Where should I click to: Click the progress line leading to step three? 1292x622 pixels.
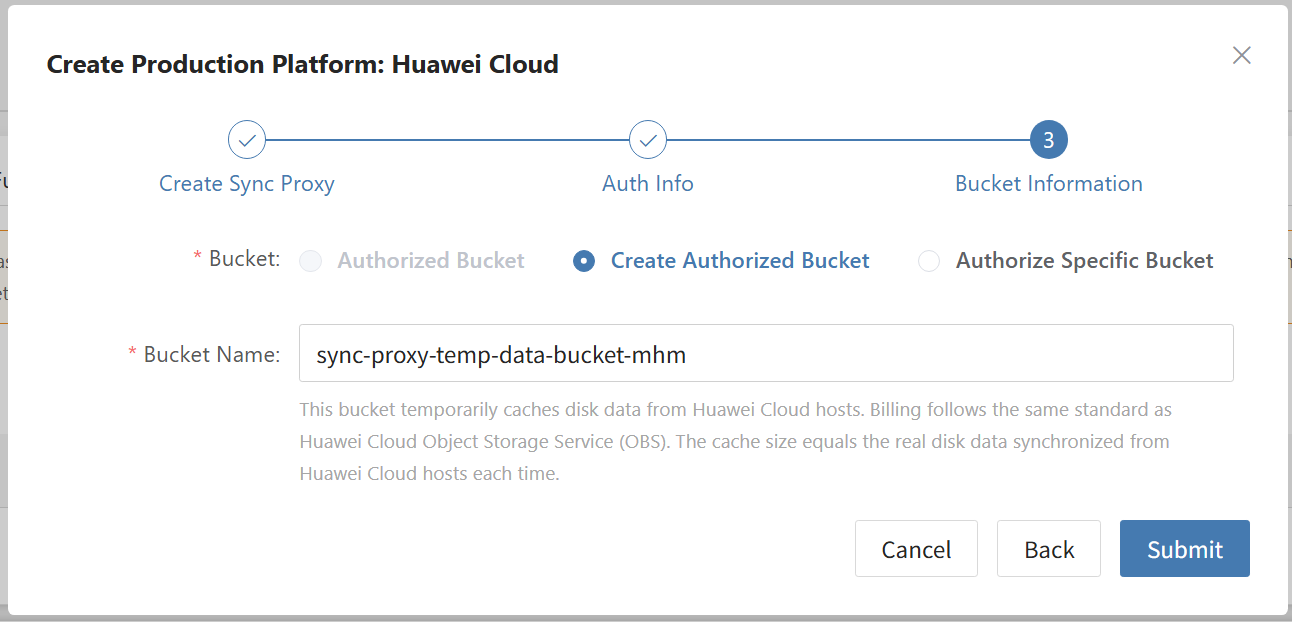click(x=848, y=140)
